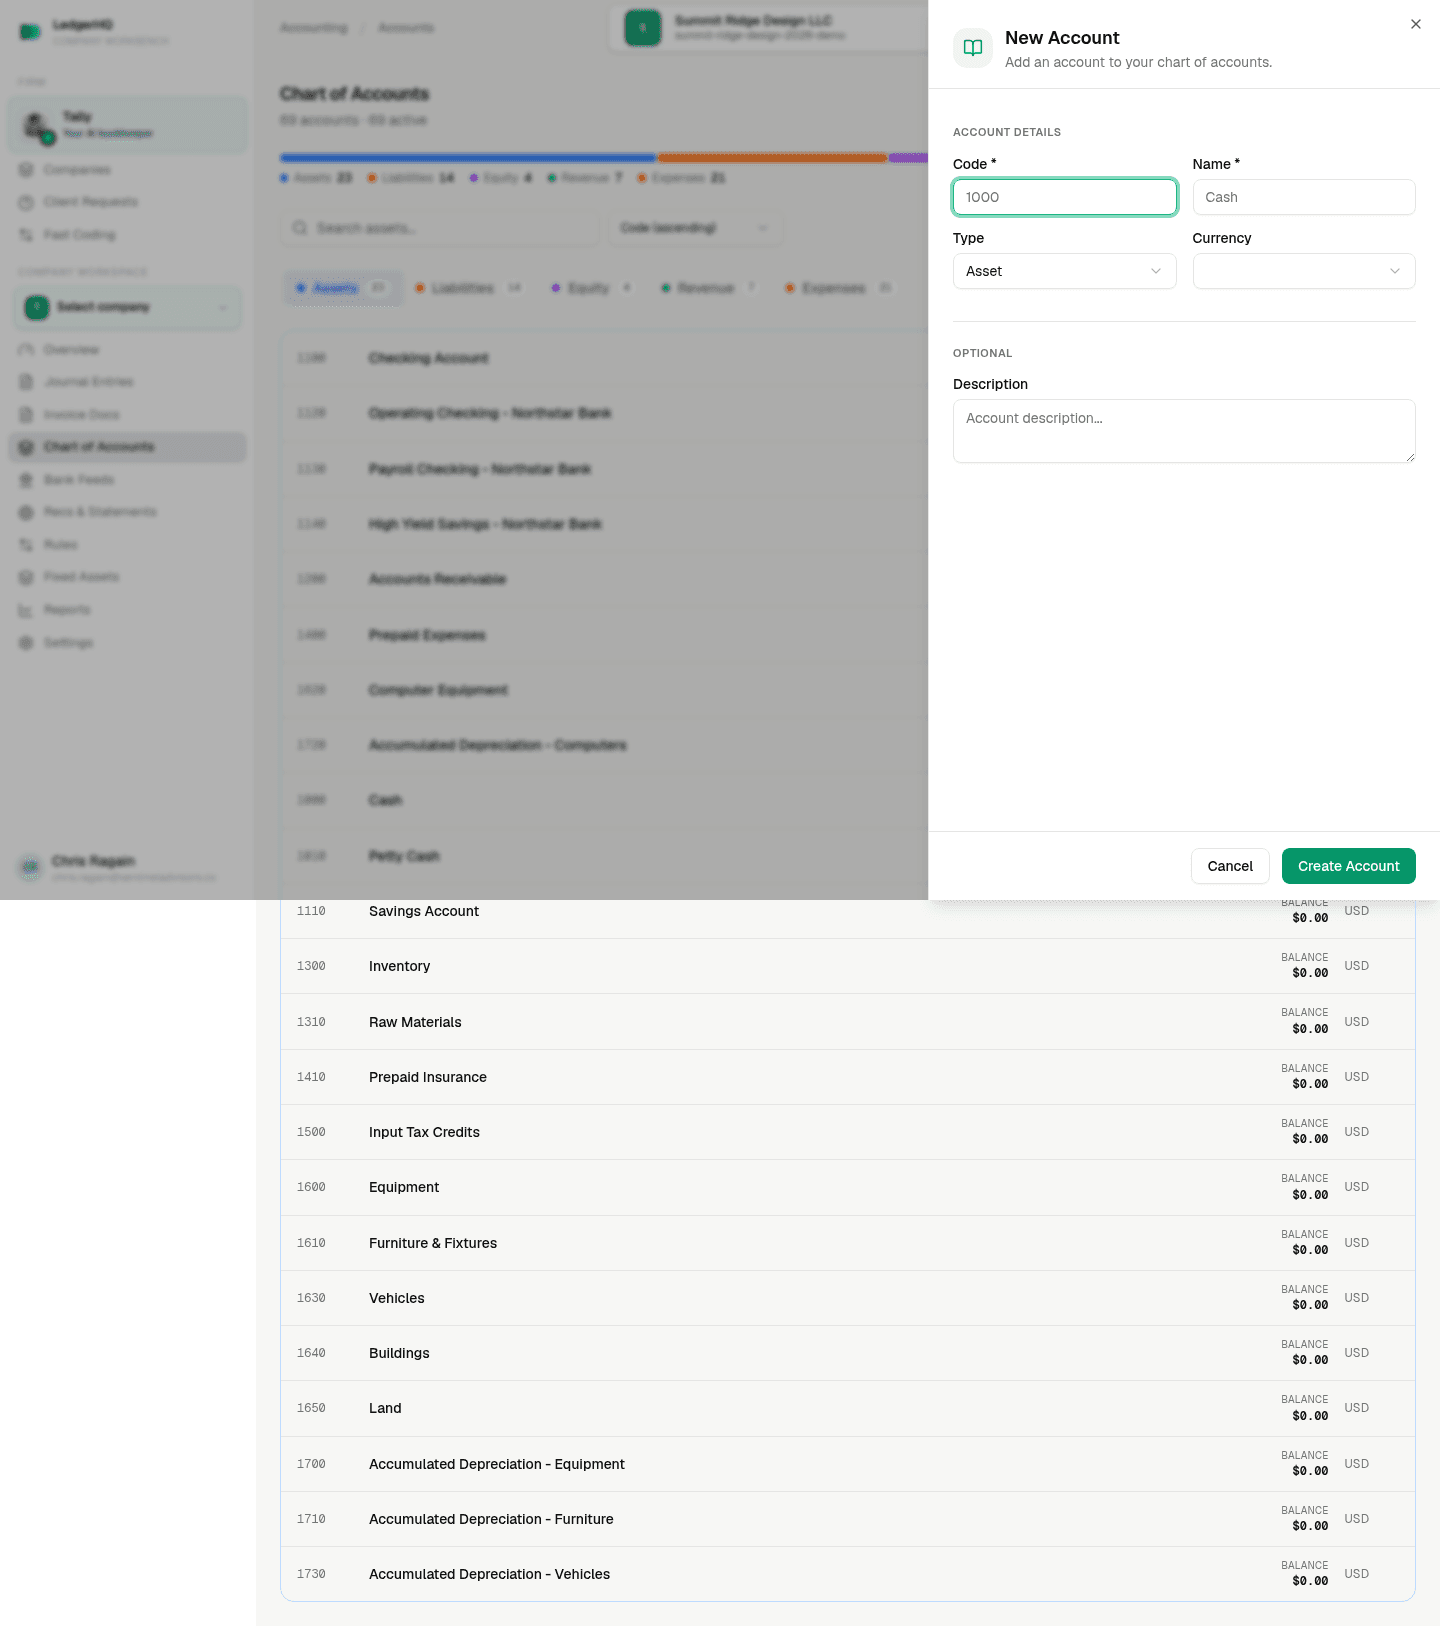1440x1626 pixels.
Task: Select the Input Tax Credits row
Action: pos(848,1132)
